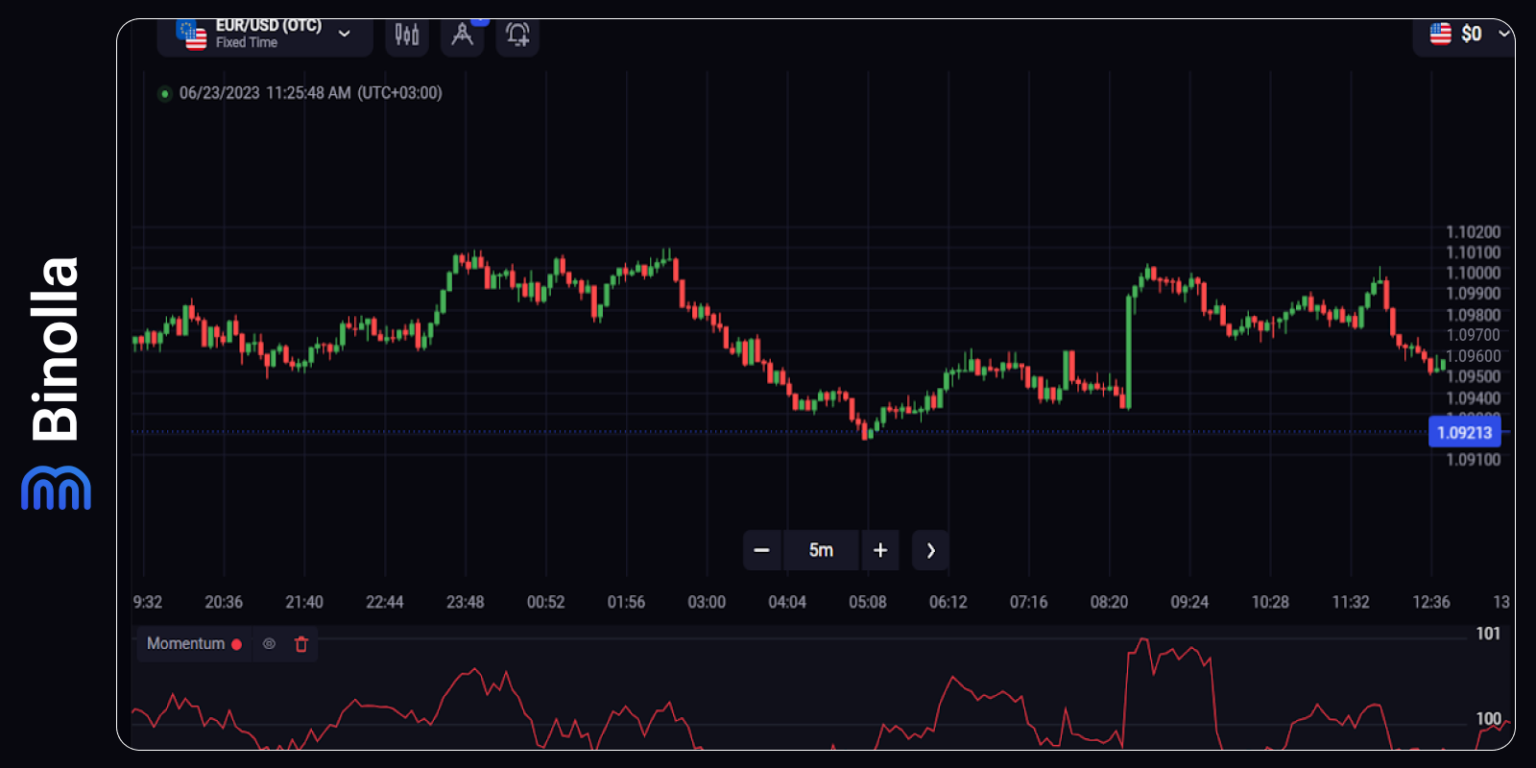Select the drawing tools icon

[x=462, y=36]
